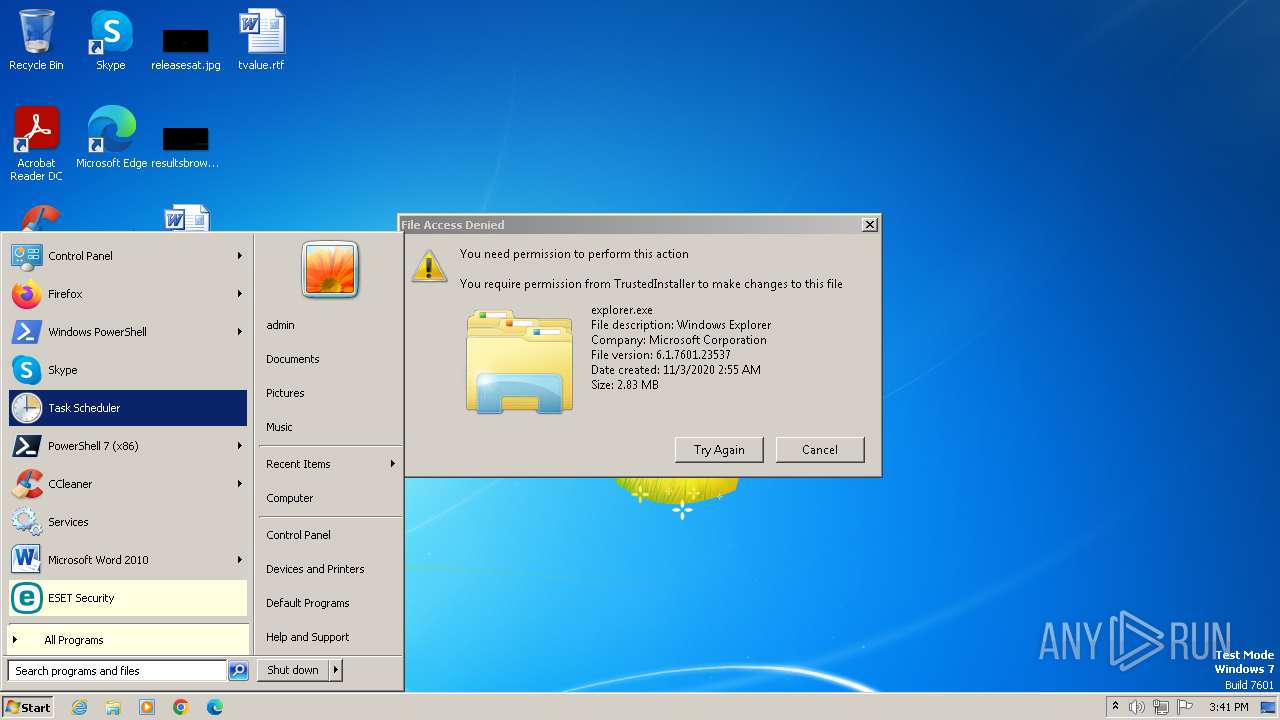
Task: Close the File Access Denied dialog
Action: click(870, 225)
